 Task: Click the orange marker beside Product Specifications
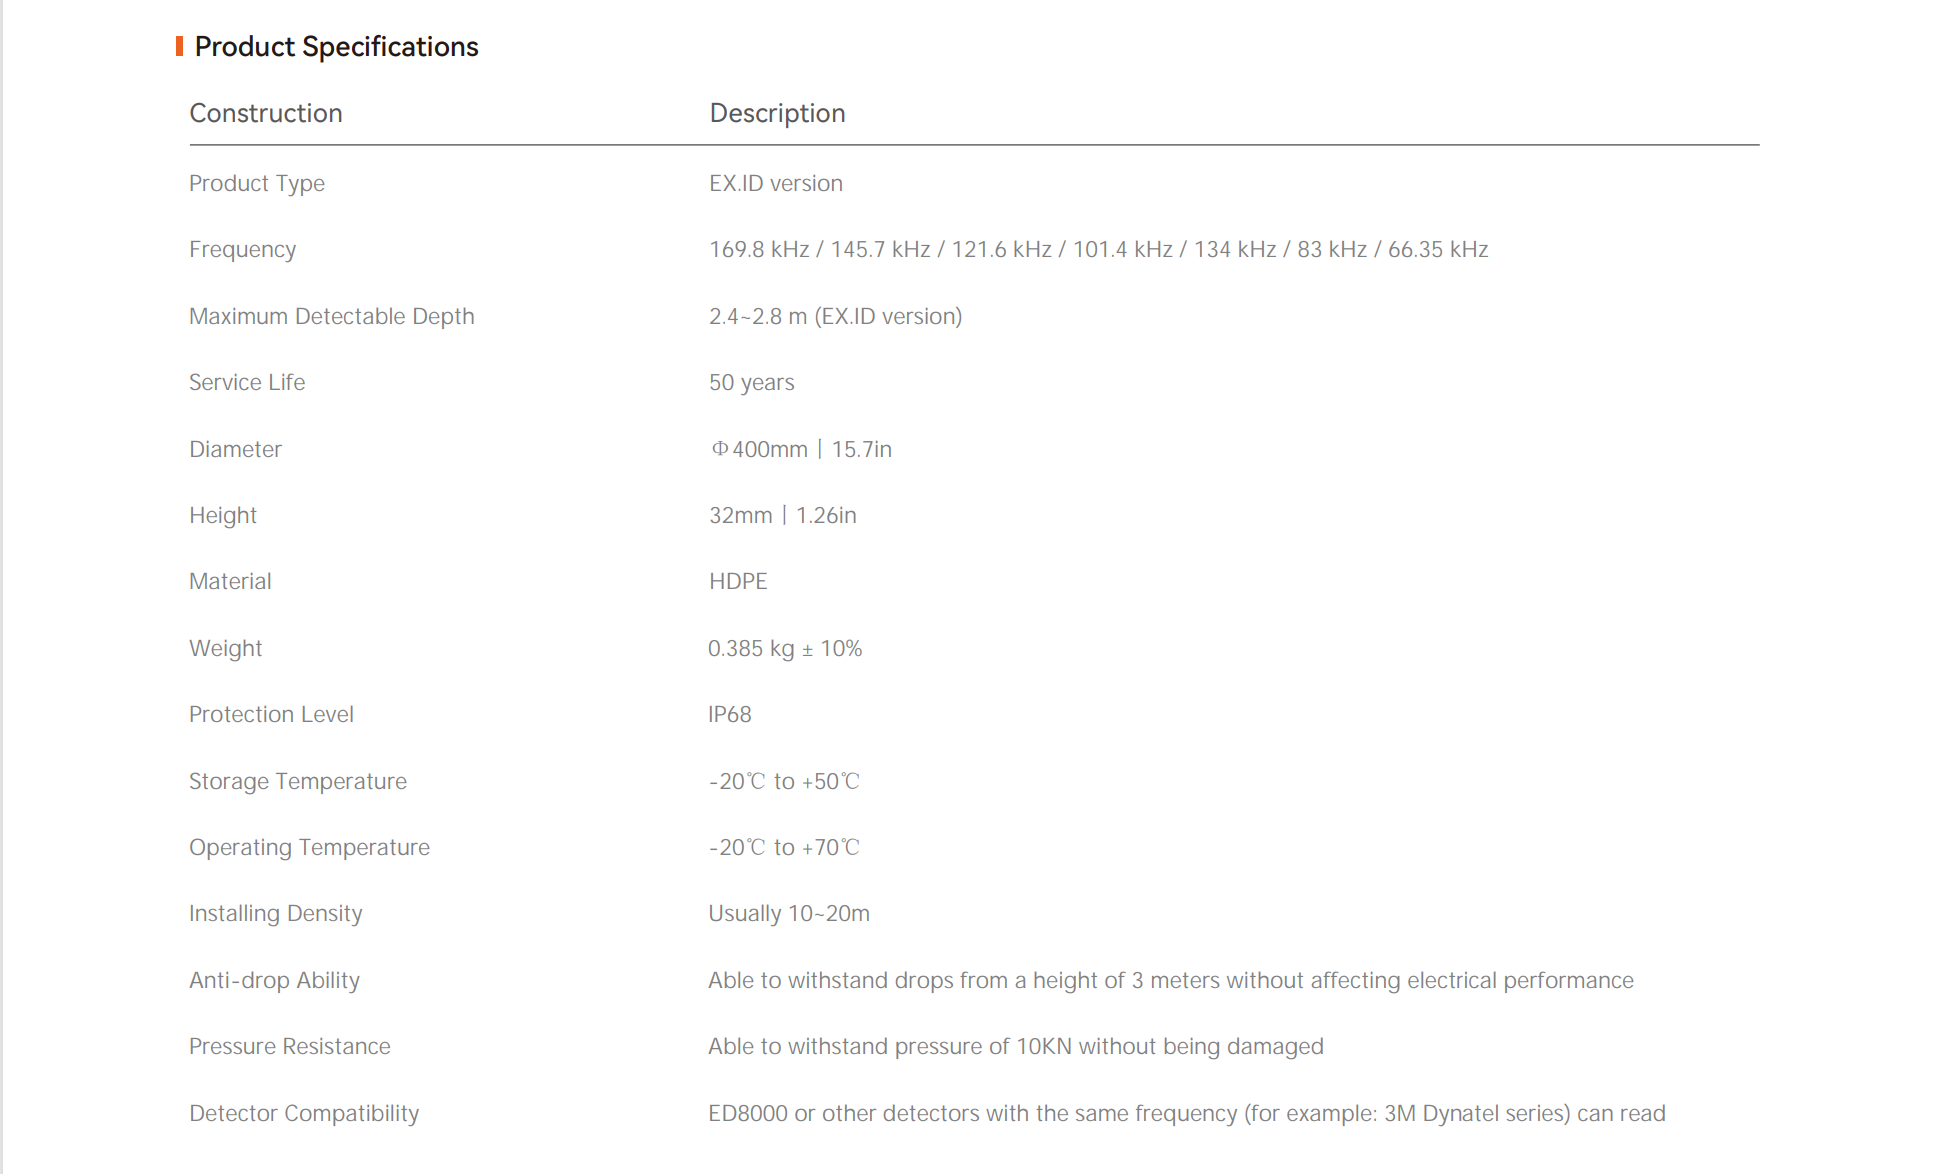[x=179, y=46]
